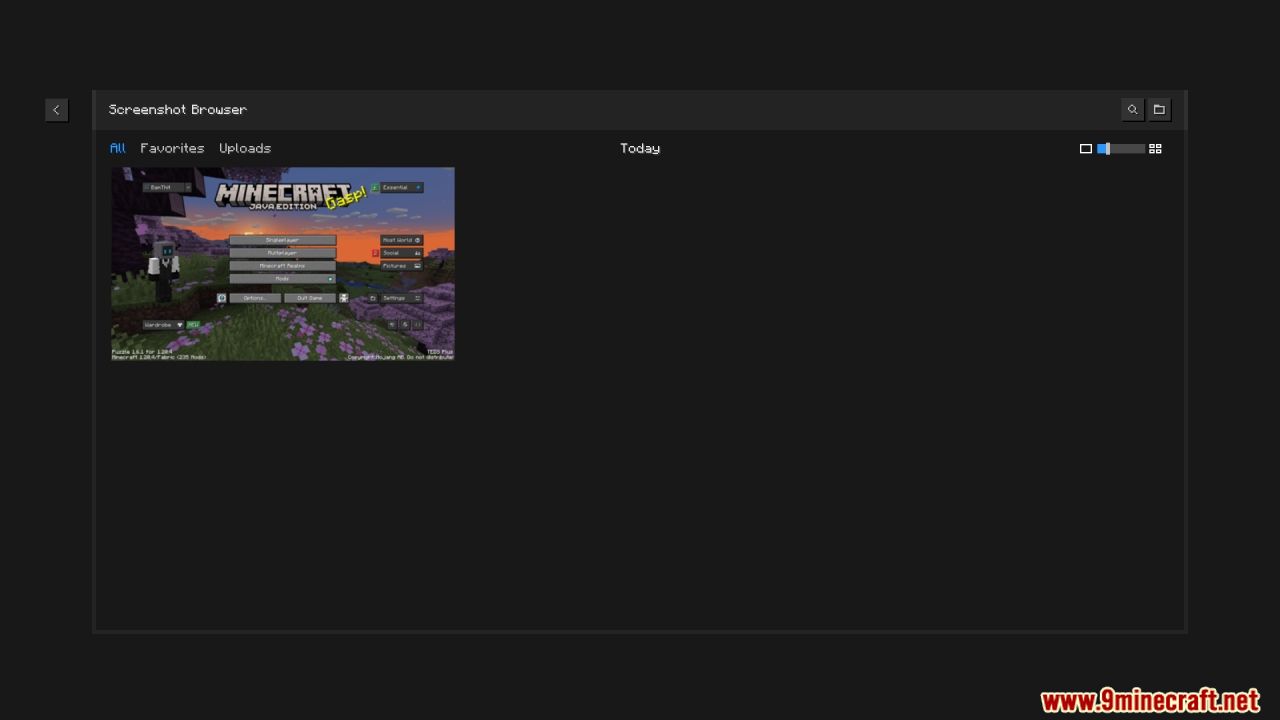Adjust the thumbnail size slider
Image resolution: width=1280 pixels, height=720 pixels.
pos(1121,149)
